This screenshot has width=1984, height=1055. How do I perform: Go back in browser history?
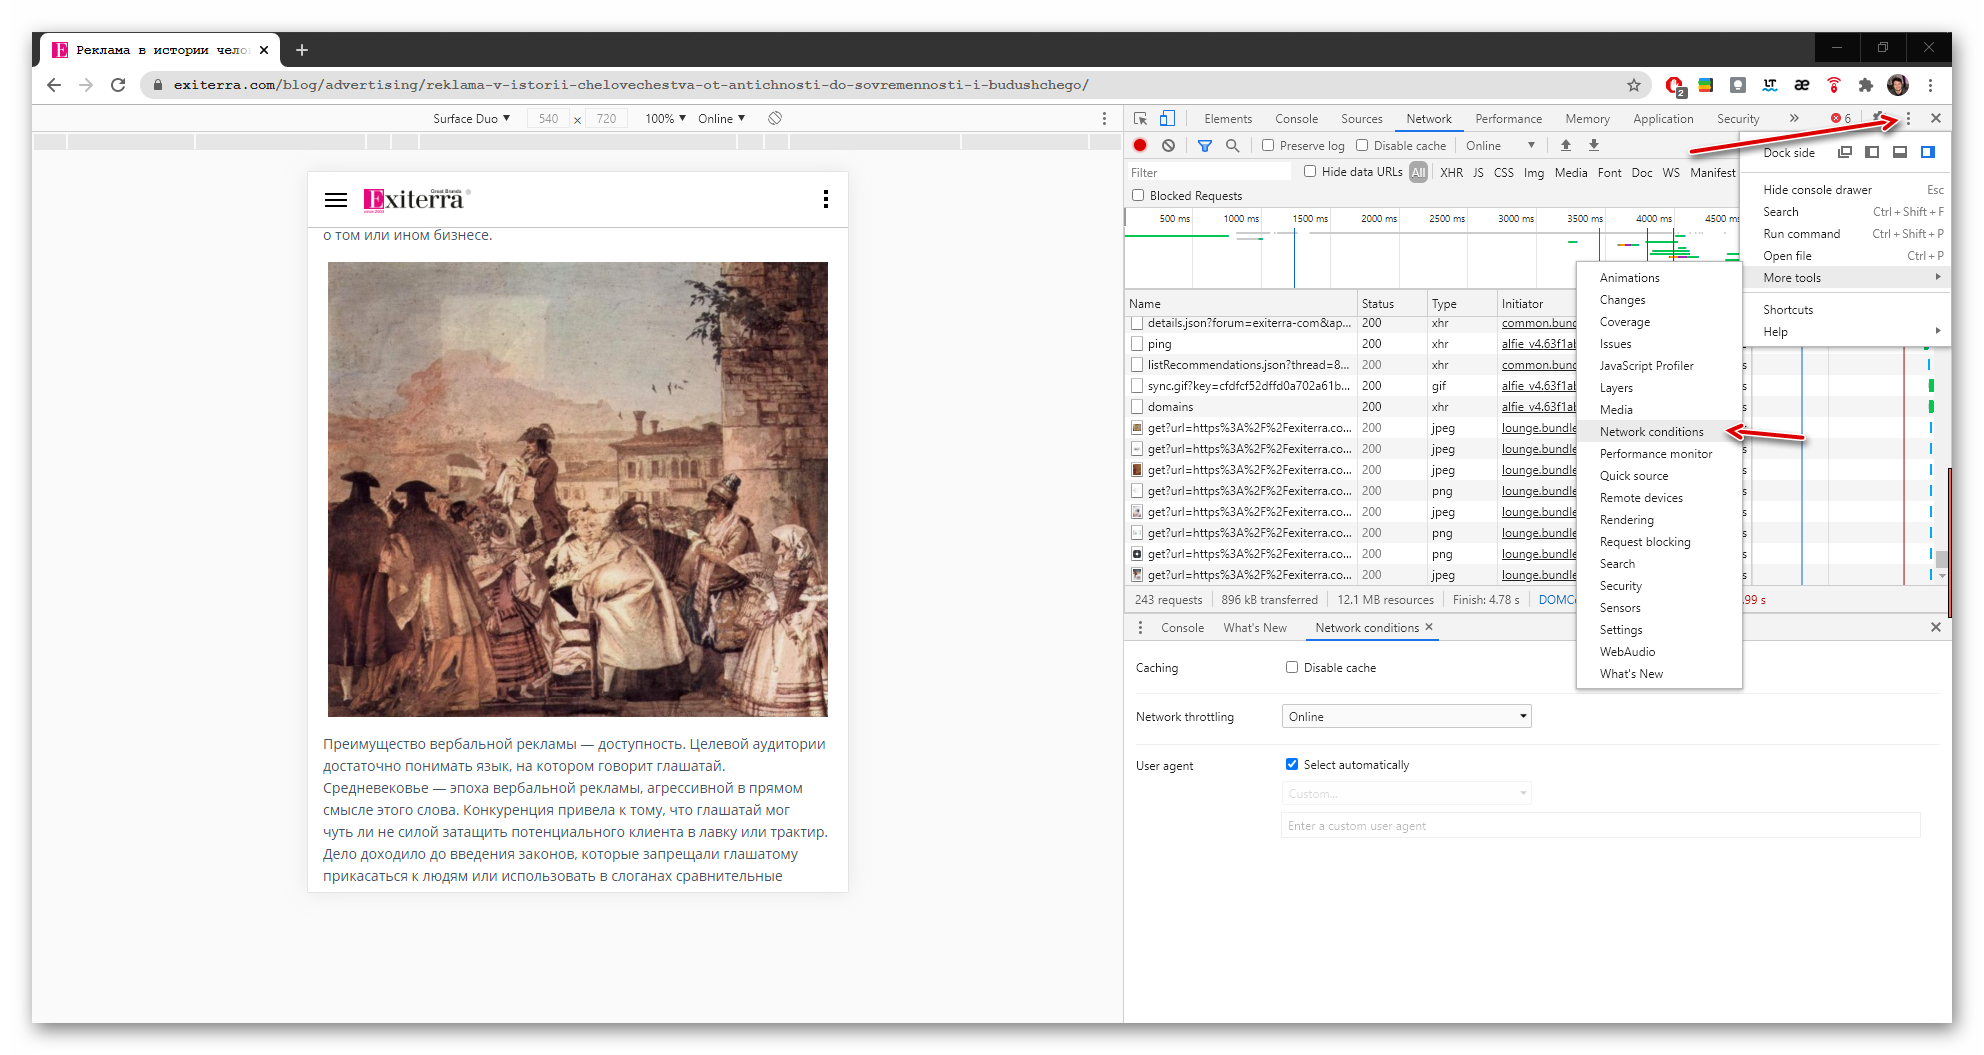pos(54,85)
